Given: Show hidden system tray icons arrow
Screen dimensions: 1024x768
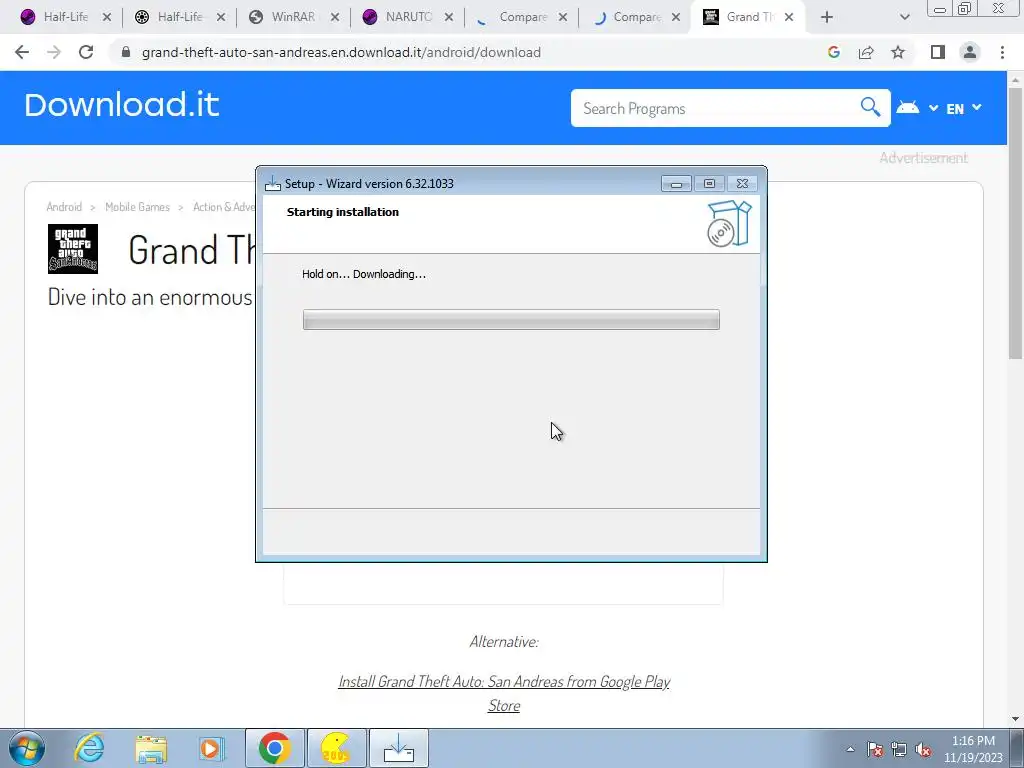Looking at the screenshot, I should point(850,749).
